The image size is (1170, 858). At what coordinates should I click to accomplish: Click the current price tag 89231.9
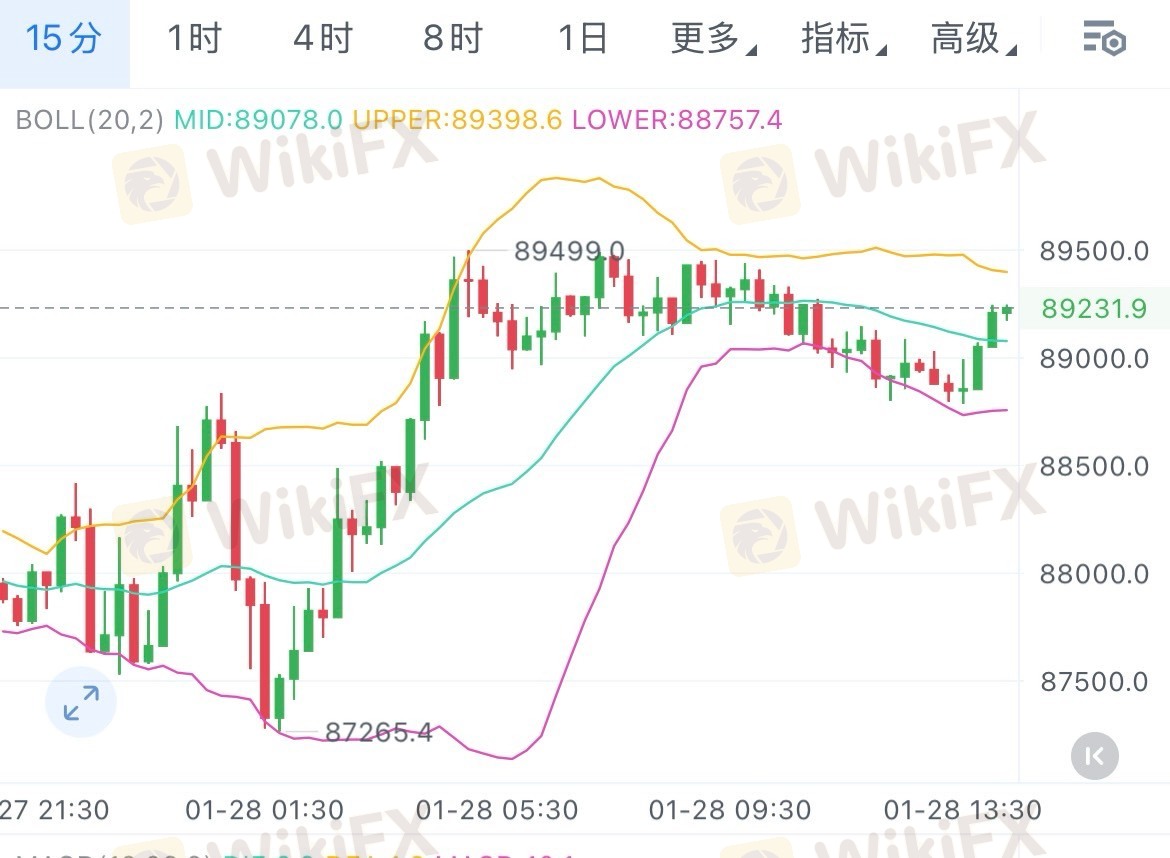click(x=1094, y=309)
